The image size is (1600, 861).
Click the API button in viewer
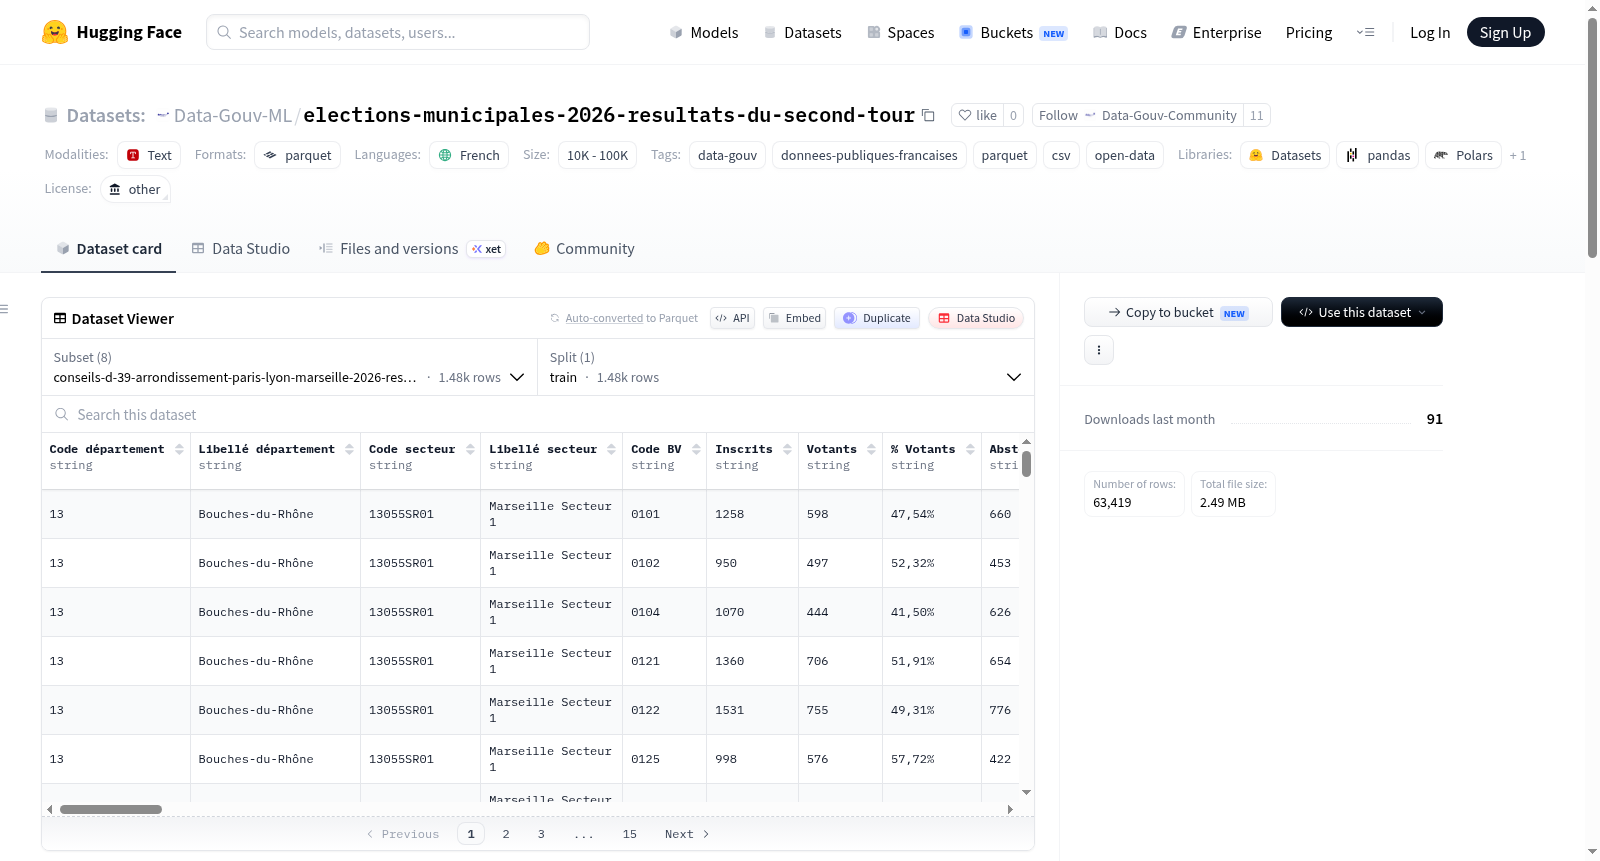pos(732,318)
